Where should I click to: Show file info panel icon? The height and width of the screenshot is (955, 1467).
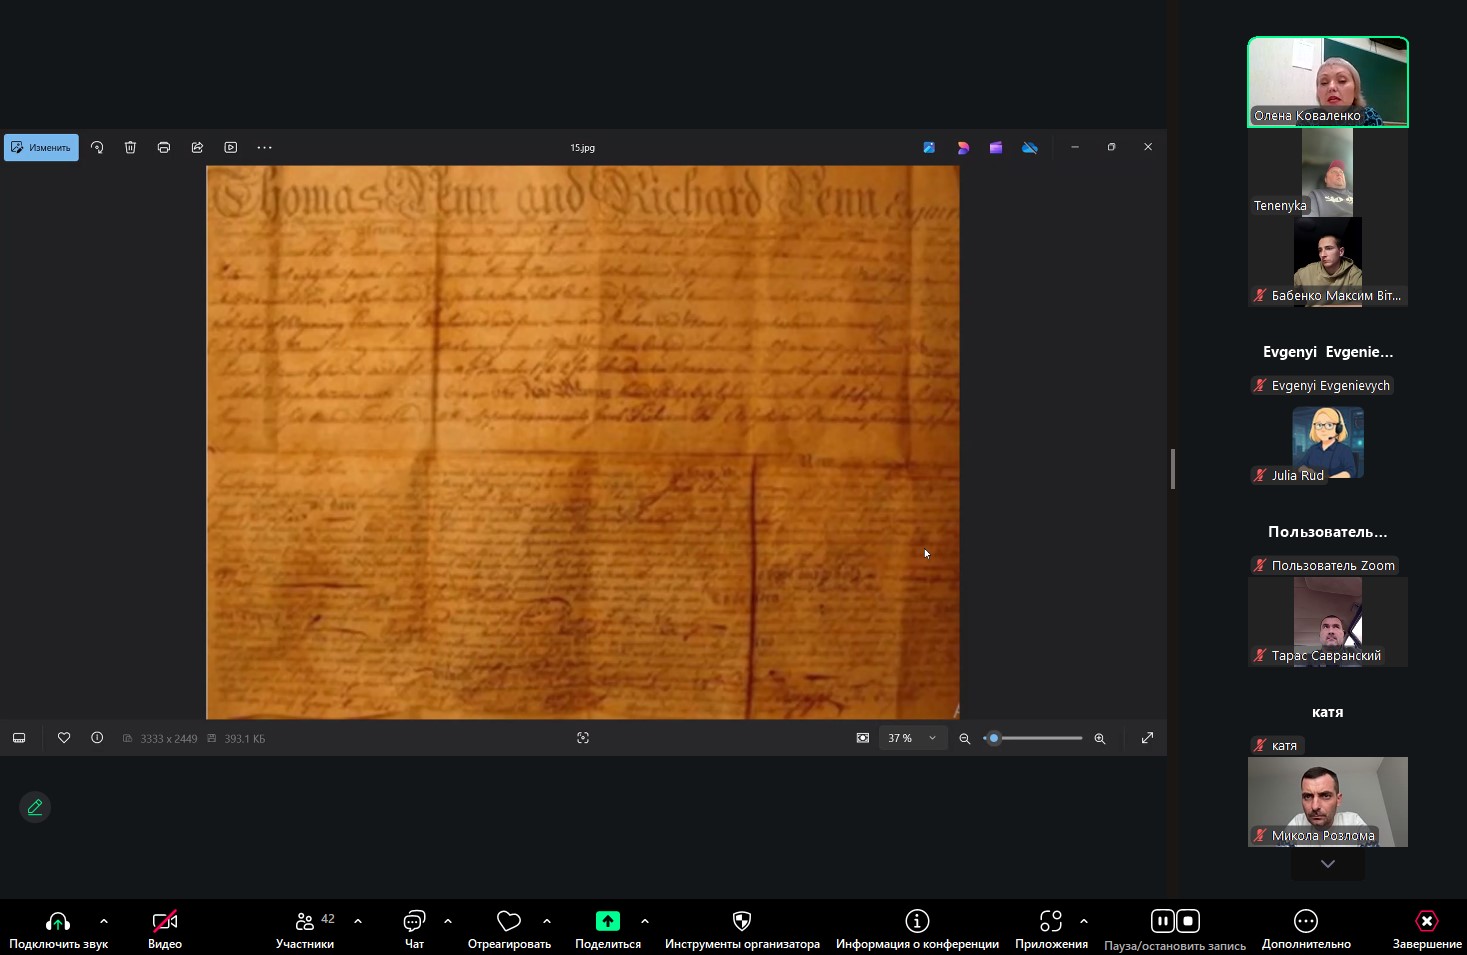[x=97, y=738]
